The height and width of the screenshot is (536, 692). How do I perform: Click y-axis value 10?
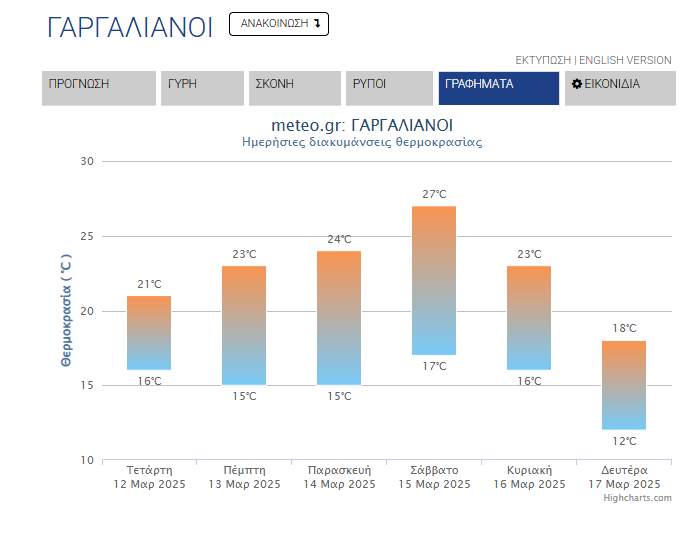pos(87,461)
